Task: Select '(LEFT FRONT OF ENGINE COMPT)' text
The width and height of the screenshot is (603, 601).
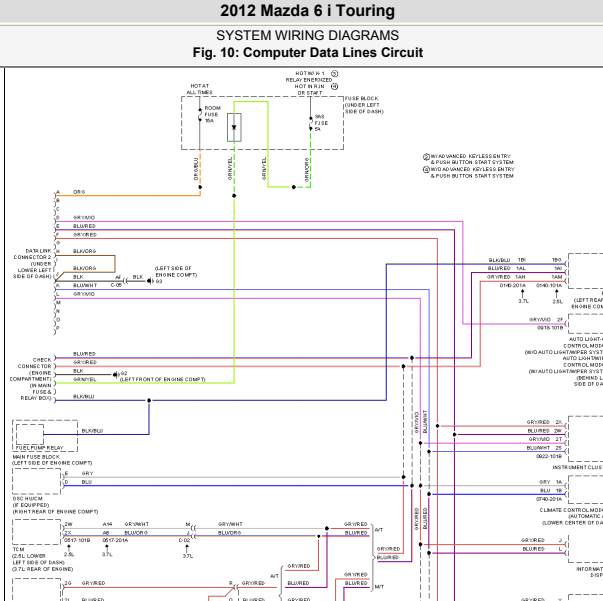Action: tap(162, 380)
